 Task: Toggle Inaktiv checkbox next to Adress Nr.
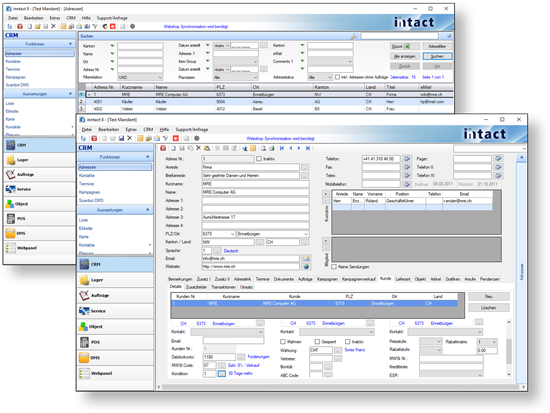(259, 159)
